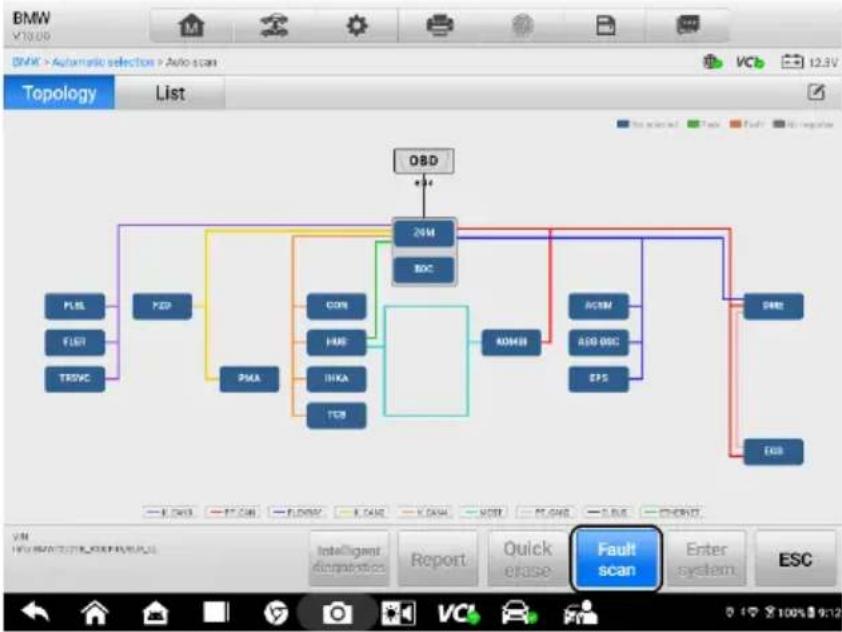Click the green status legend swatch
Image resolution: width=842 pixels, height=632 pixels.
pos(693,125)
